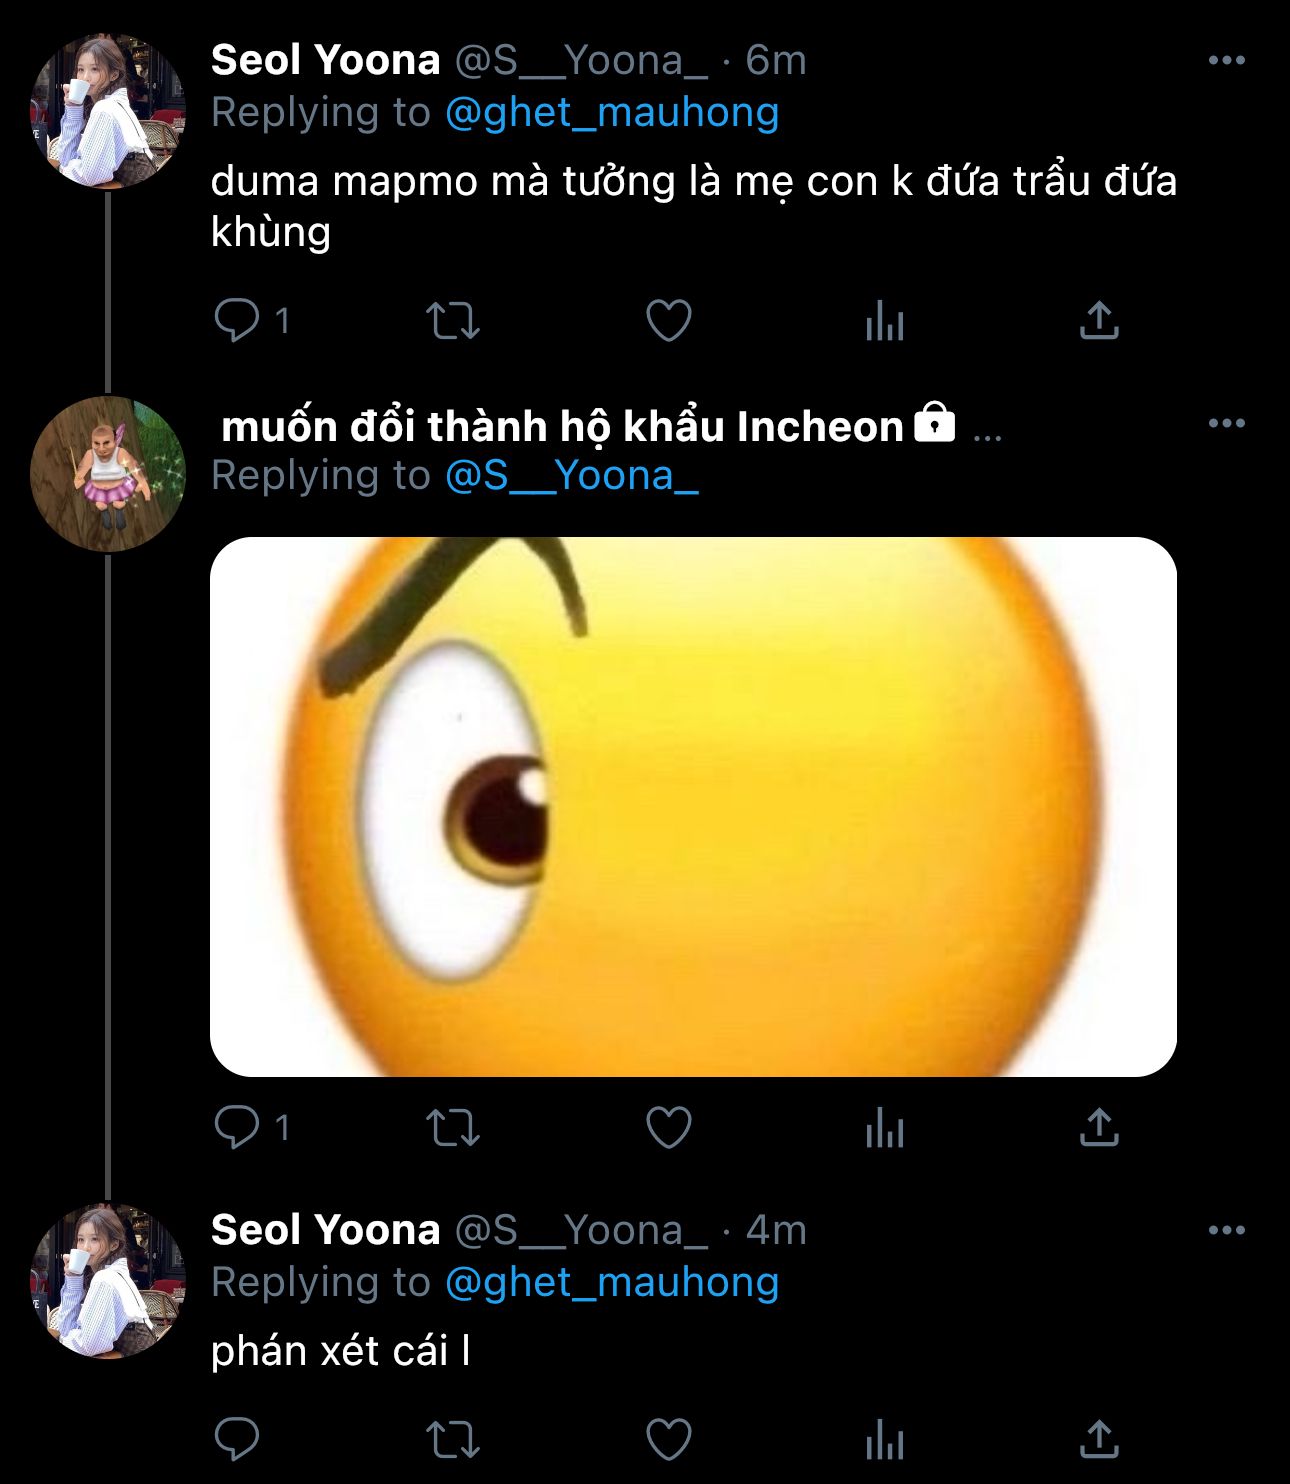This screenshot has width=1290, height=1484.
Task: Open the yellow emoji eye image
Action: coord(693,806)
